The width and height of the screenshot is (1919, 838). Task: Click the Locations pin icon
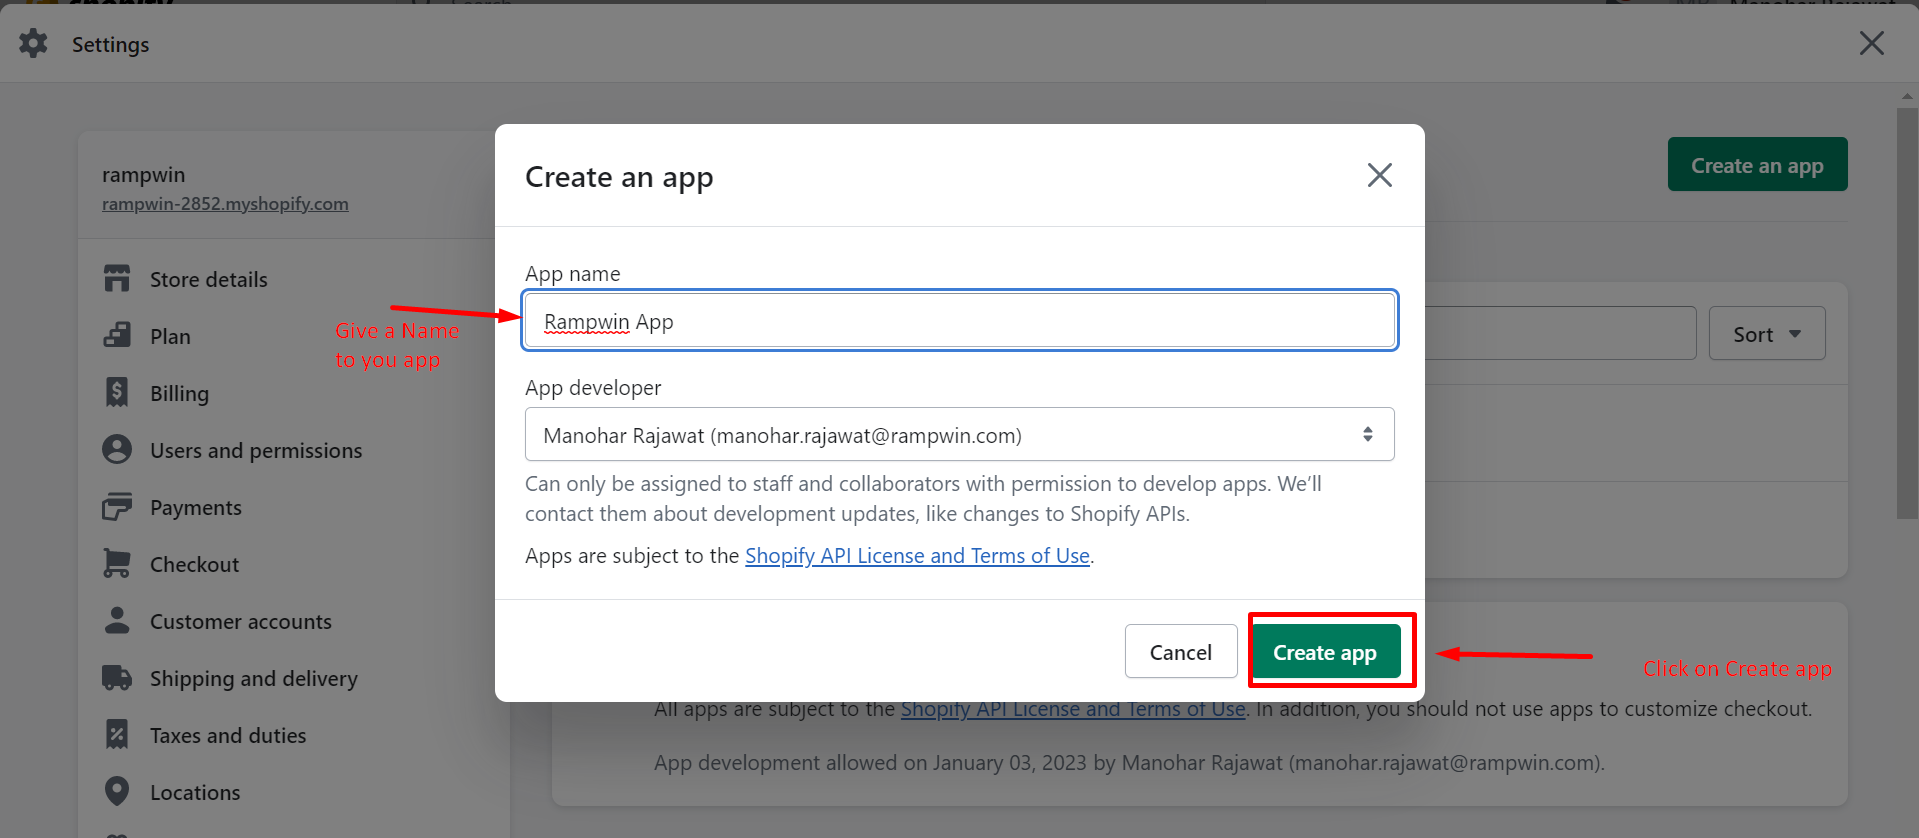(x=117, y=792)
